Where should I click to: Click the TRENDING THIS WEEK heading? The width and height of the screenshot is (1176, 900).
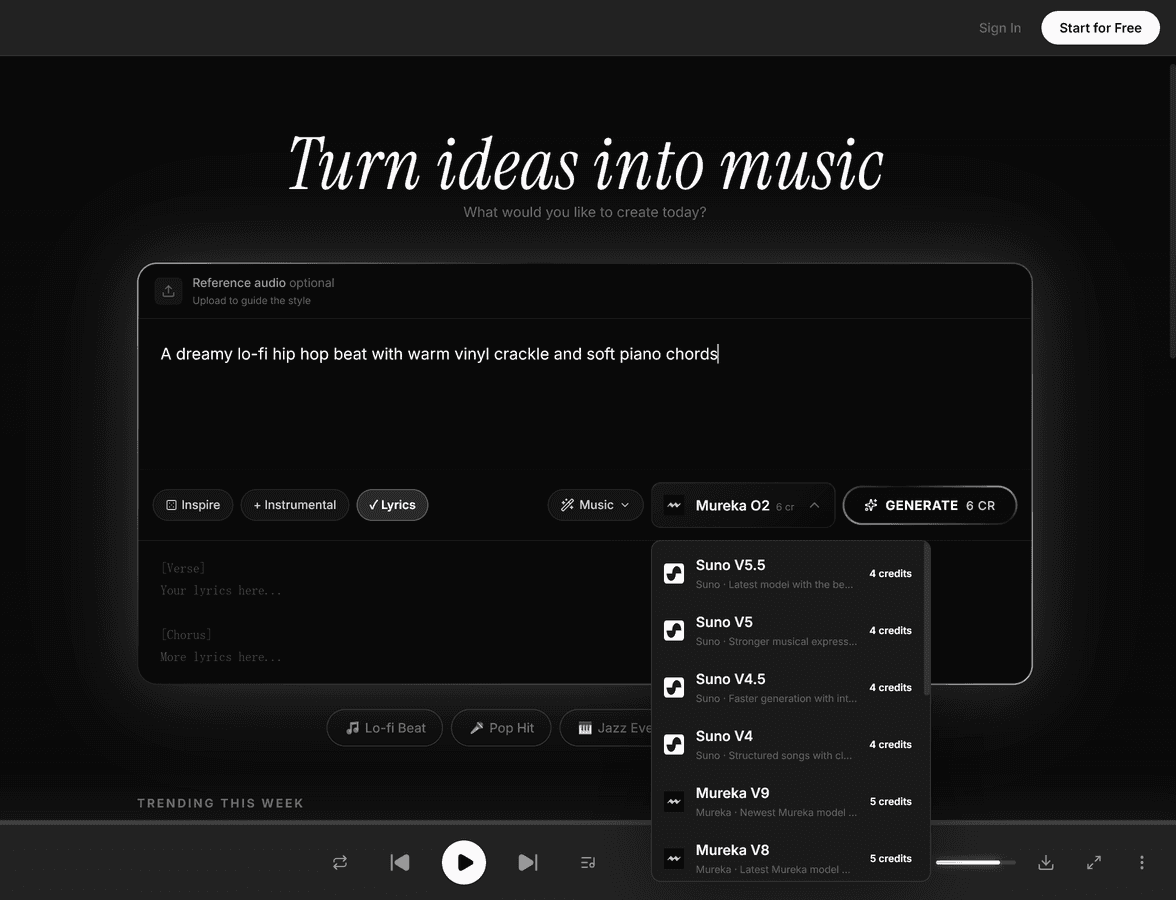coord(220,803)
